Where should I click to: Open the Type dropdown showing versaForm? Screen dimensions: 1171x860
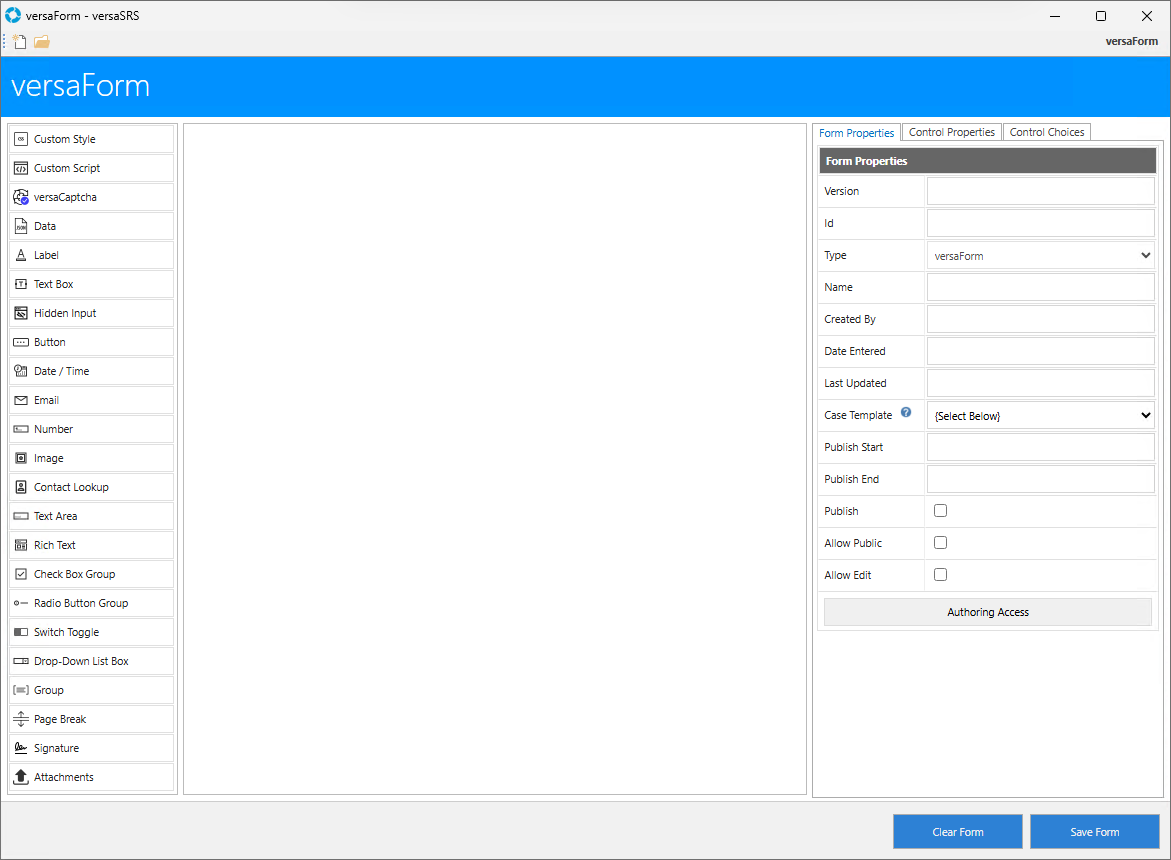(1041, 256)
